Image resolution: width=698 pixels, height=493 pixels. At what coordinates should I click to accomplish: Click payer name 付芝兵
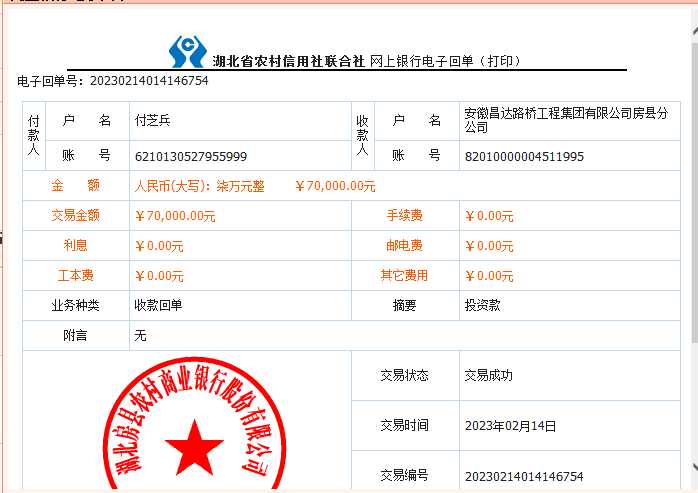tap(153, 120)
